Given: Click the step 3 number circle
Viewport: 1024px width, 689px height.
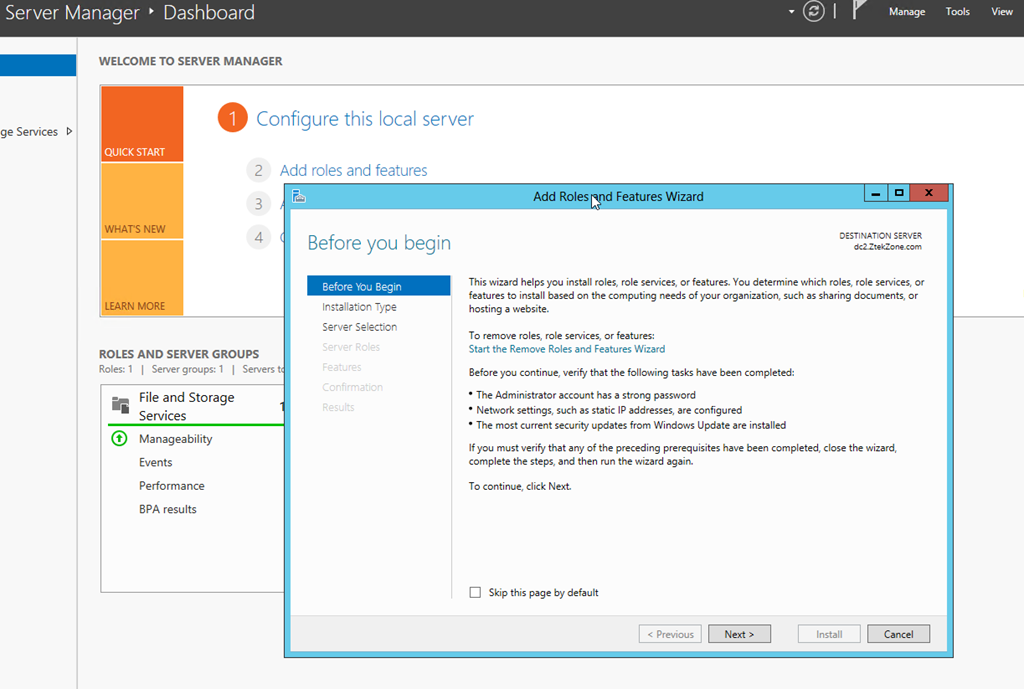Looking at the screenshot, I should (x=259, y=204).
